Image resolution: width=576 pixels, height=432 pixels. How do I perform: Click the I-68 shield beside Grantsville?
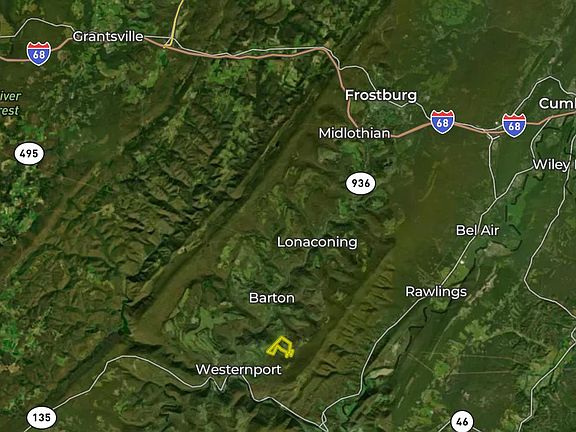tap(39, 54)
